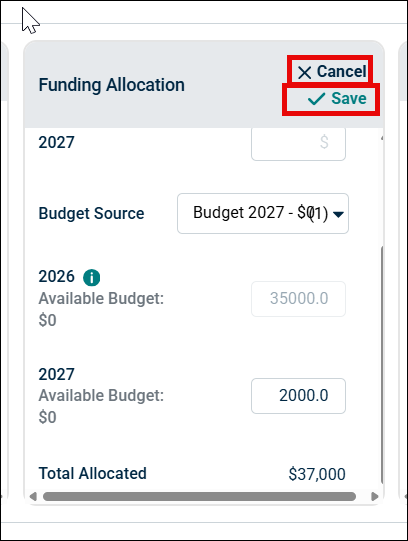The height and width of the screenshot is (541, 408).
Task: Expand the Budget Source dropdown caret
Action: [x=338, y=214]
